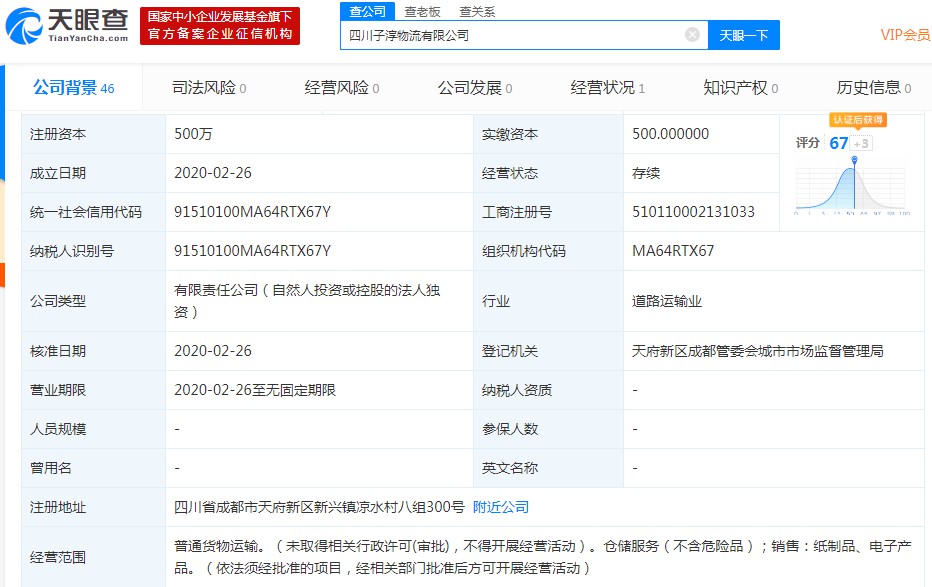Open the 公司发展 tab
Screen dimensions: 932x587
tap(475, 88)
